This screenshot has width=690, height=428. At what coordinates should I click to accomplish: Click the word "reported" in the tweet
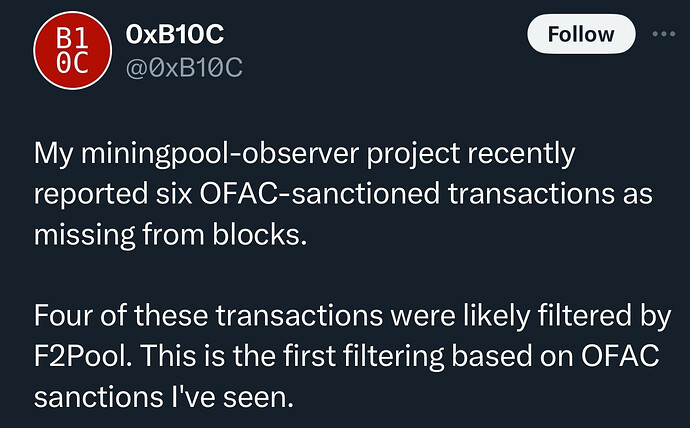coord(86,193)
